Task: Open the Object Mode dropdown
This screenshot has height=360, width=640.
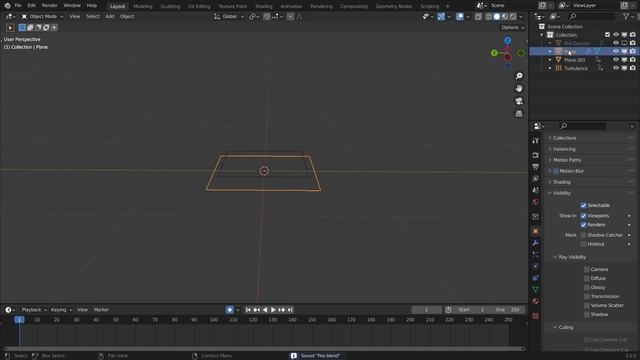Action: 42,17
